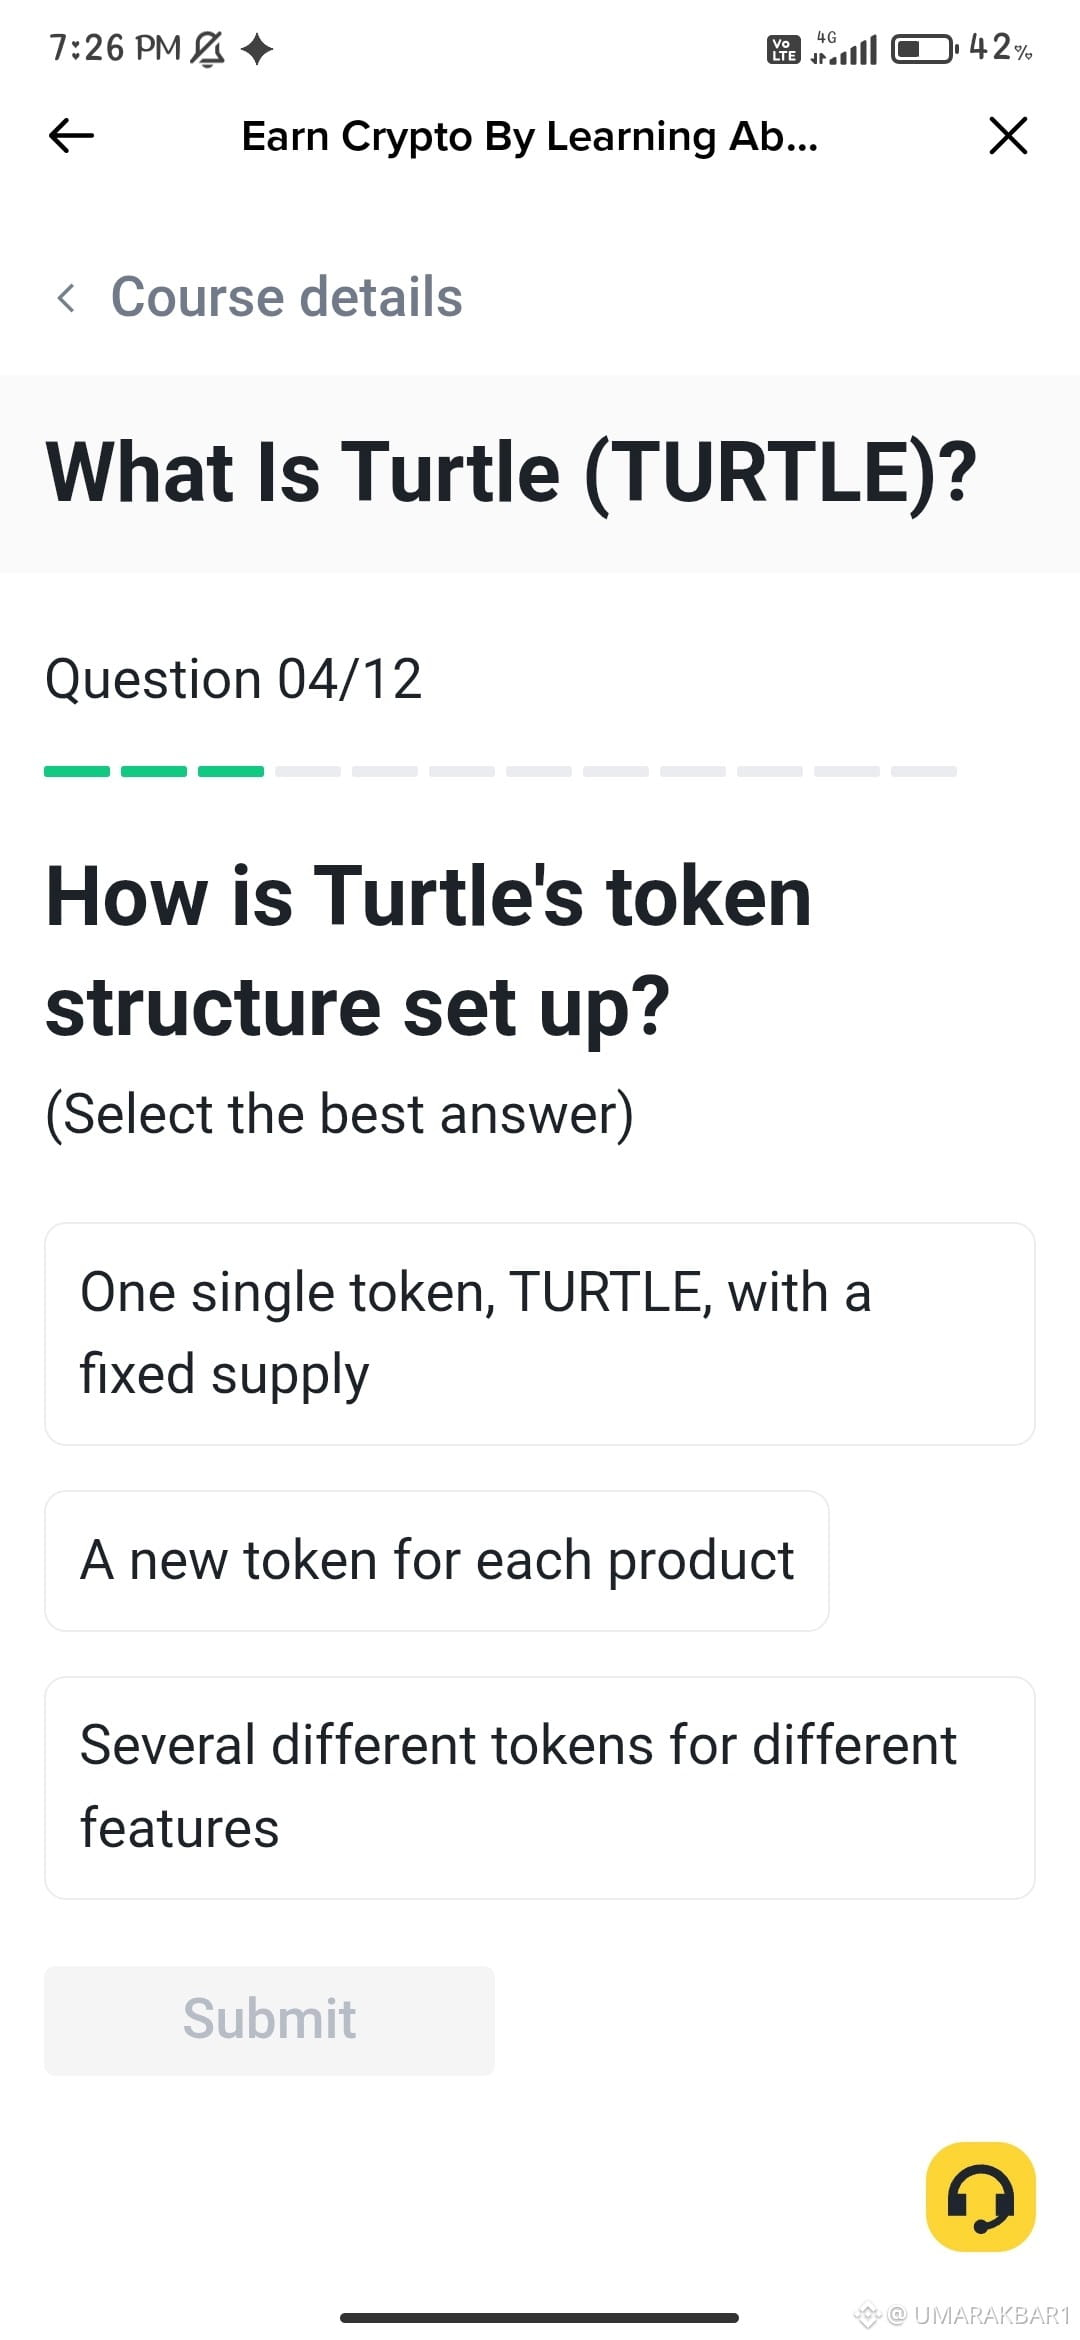Tap the 4G signal strength icon
The width and height of the screenshot is (1080, 2340).
click(844, 47)
